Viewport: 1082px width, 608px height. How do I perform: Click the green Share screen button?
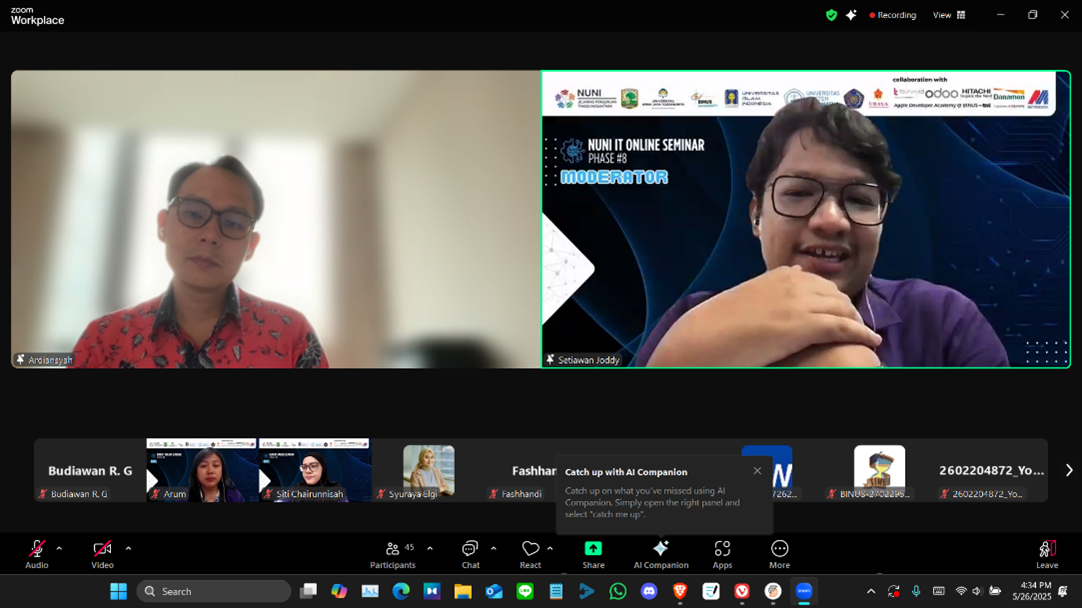(x=593, y=554)
